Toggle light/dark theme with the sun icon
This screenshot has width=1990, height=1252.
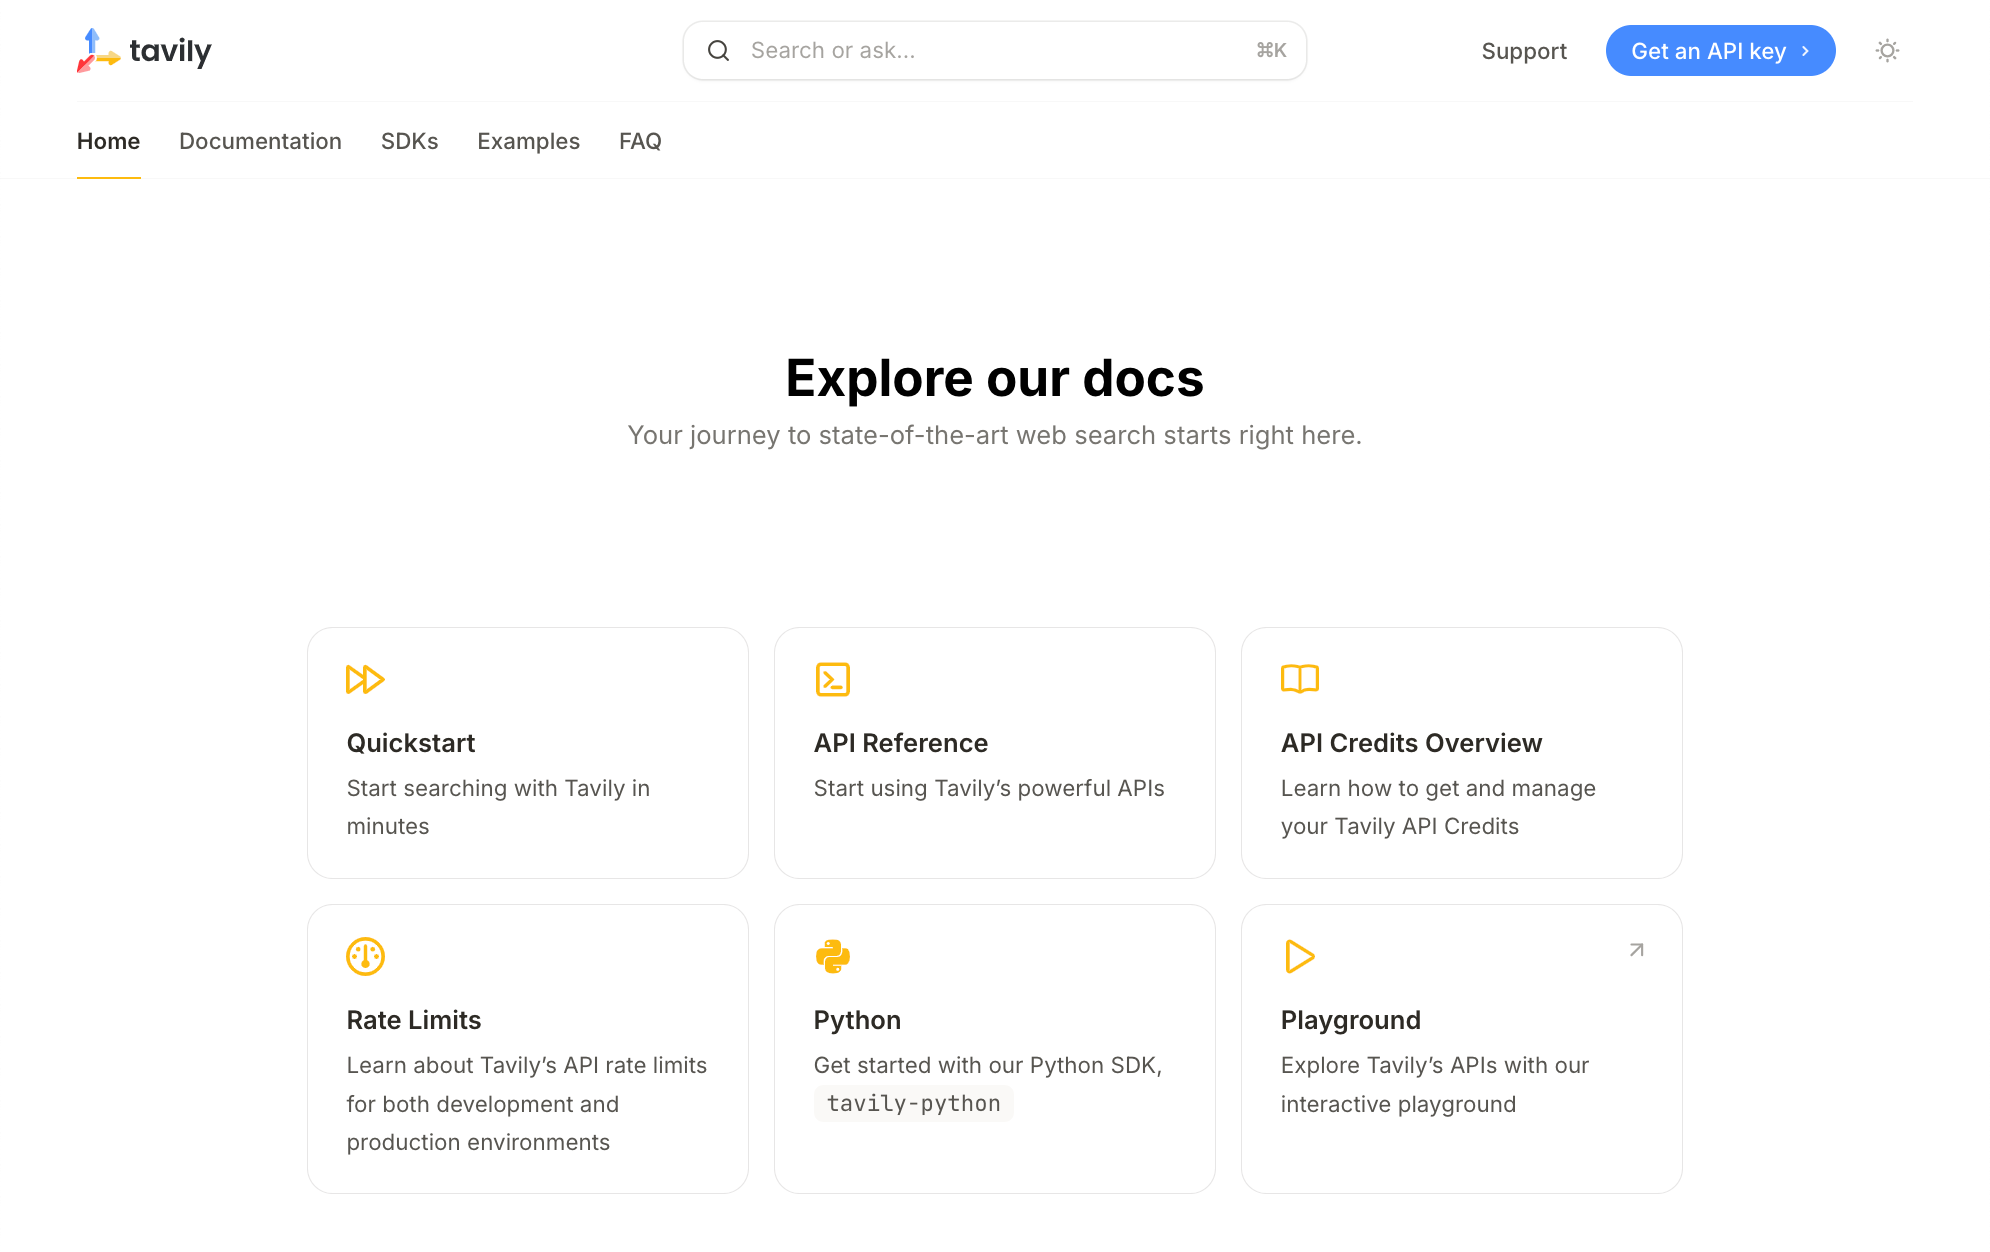[1886, 50]
